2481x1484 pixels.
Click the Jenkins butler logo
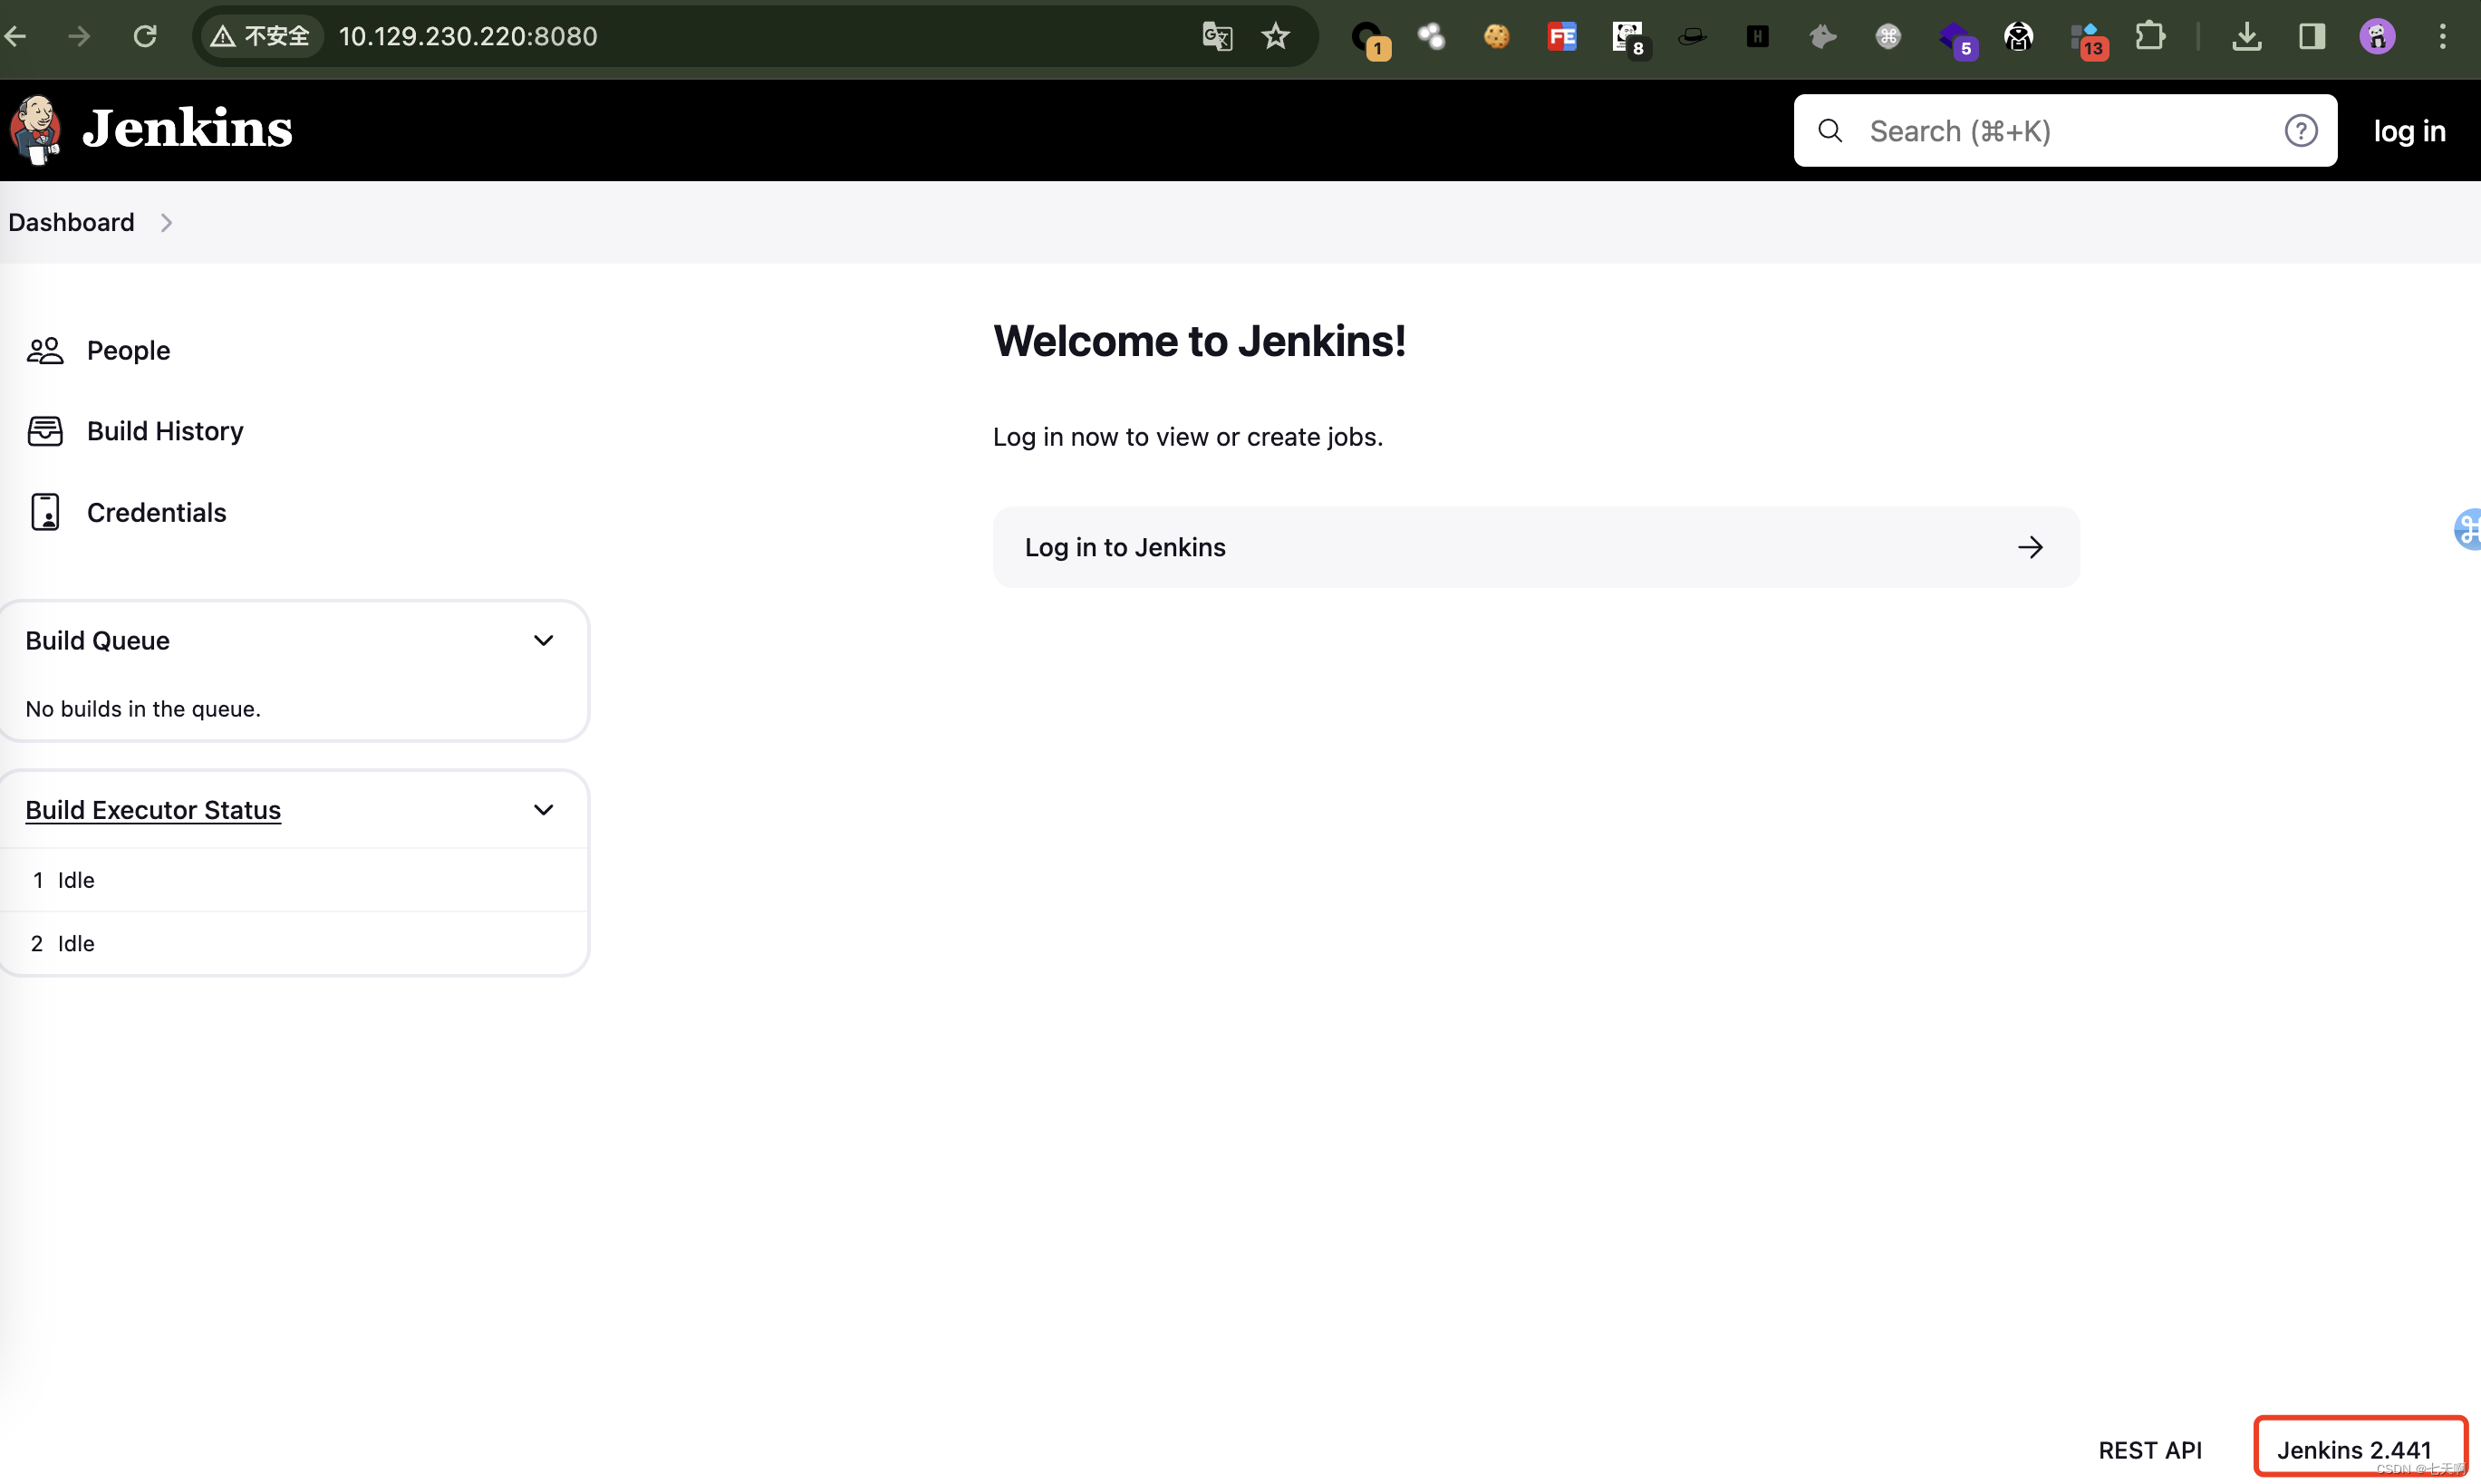[x=36, y=130]
